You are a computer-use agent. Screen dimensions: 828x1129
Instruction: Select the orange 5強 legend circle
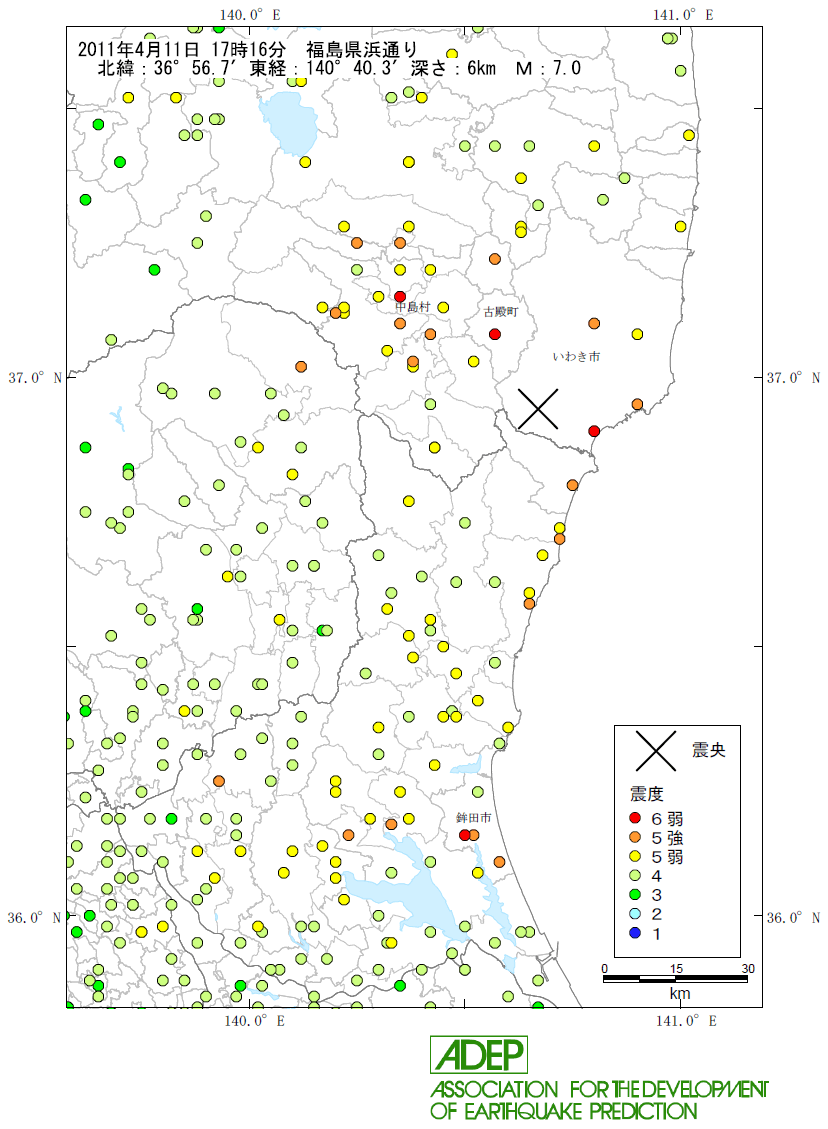click(x=635, y=837)
